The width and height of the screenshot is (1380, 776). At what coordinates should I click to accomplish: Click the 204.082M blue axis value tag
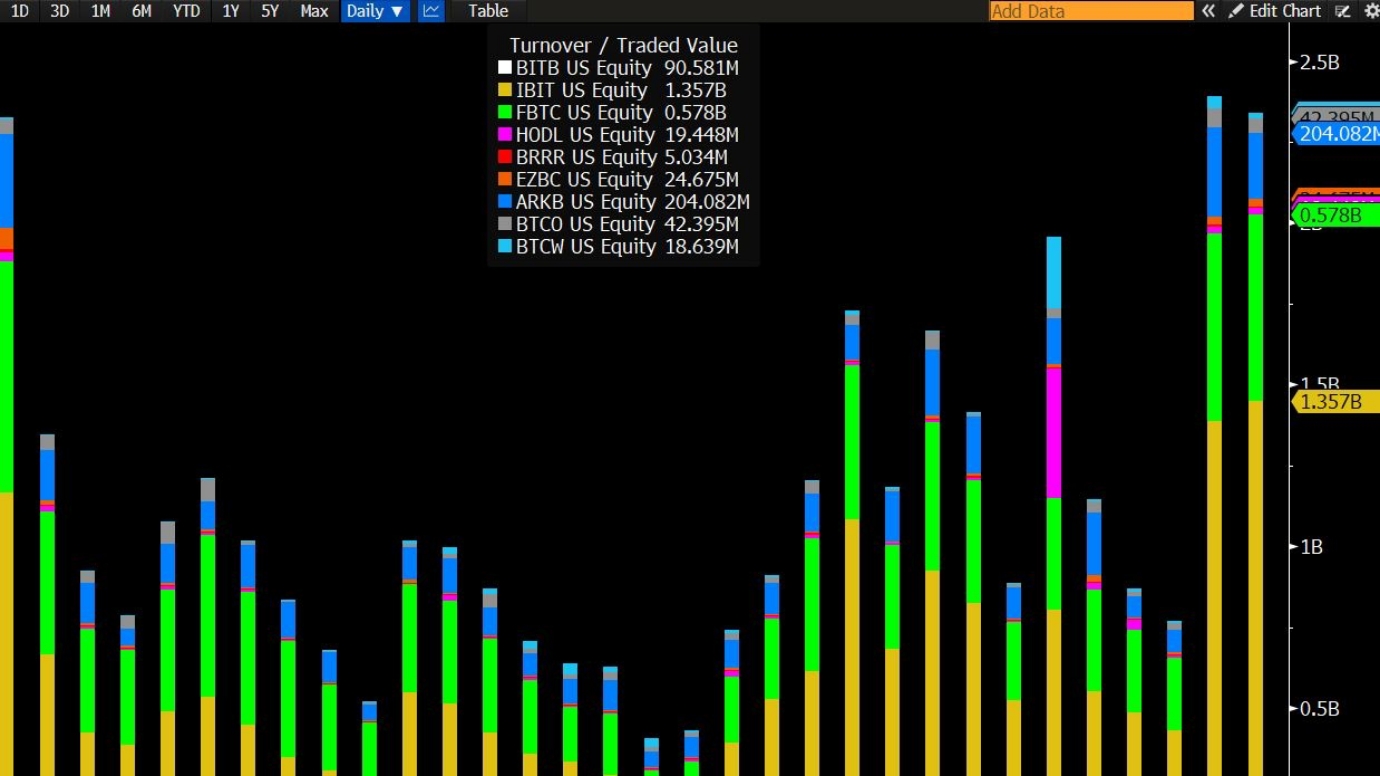[x=1336, y=134]
